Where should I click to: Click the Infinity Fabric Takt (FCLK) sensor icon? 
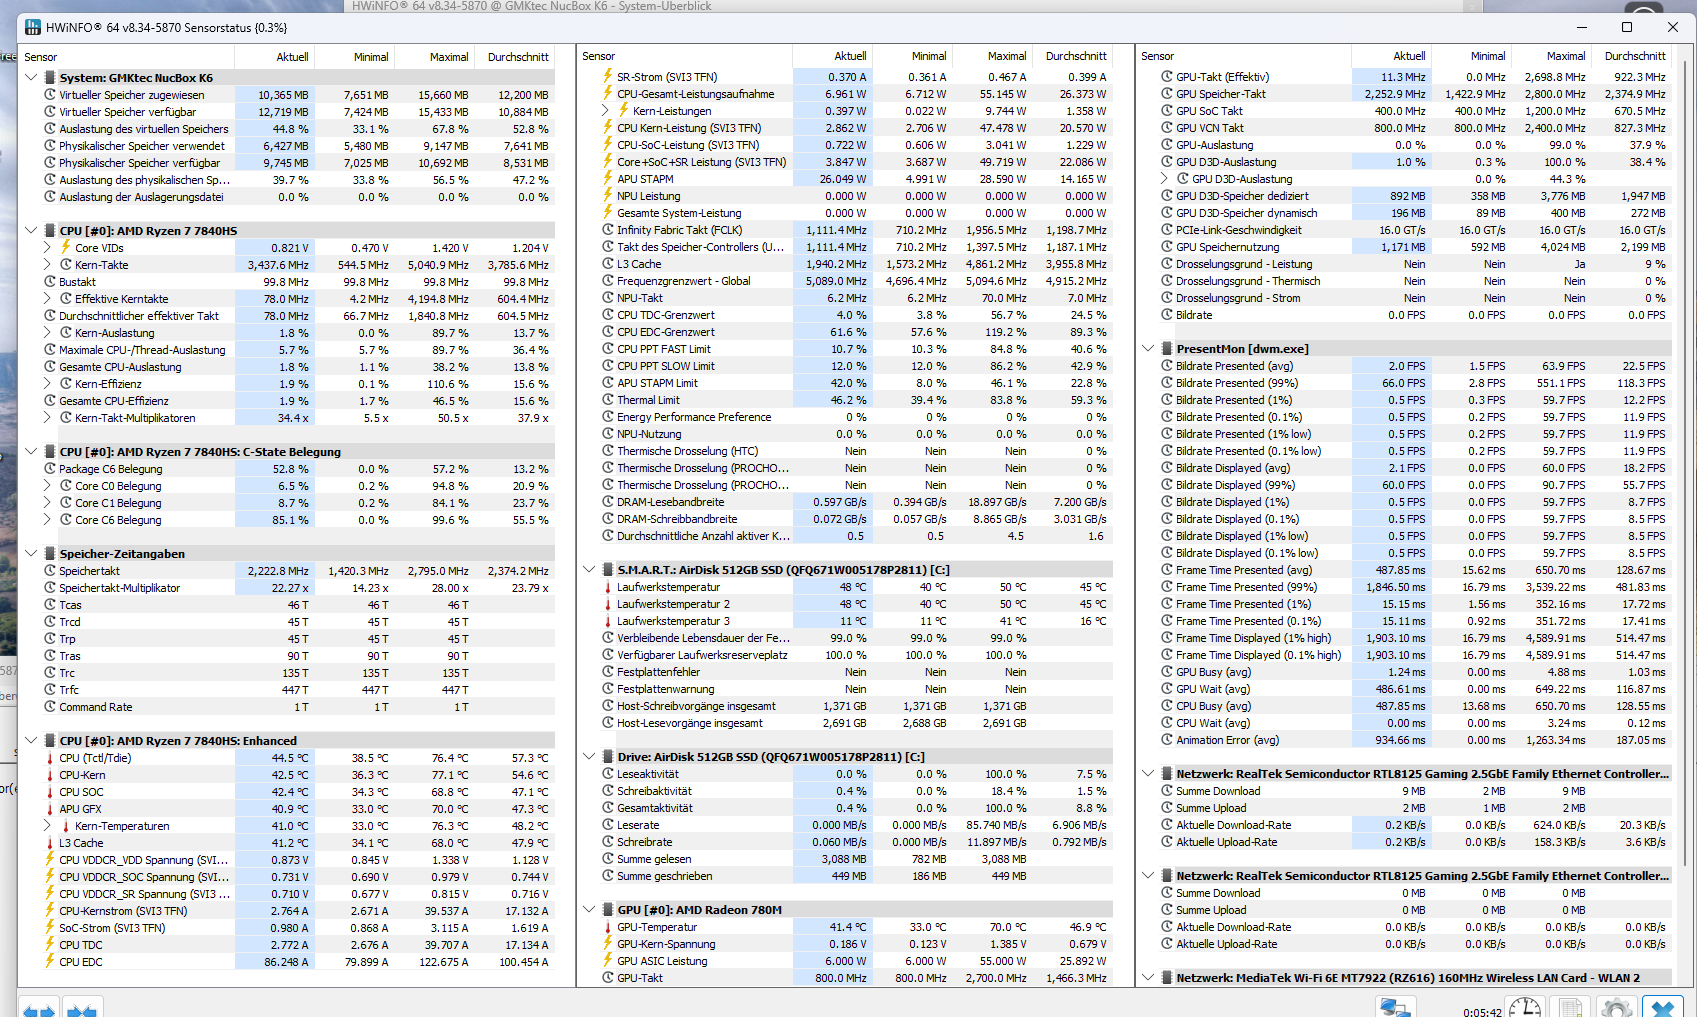pyautogui.click(x=608, y=229)
